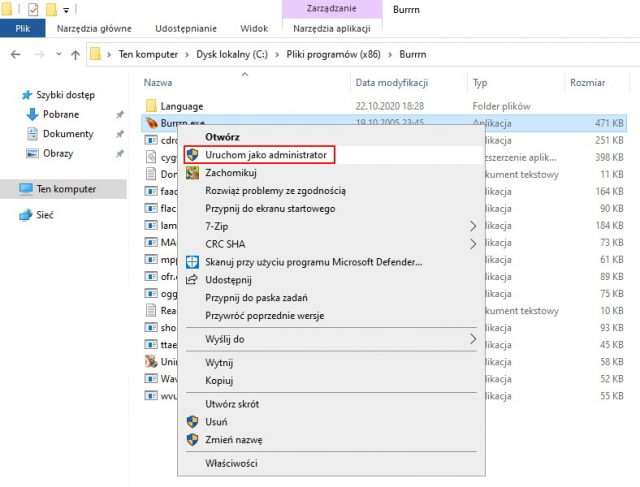The height and width of the screenshot is (487, 640).
Task: Click the admin shield icon by Uruchom
Action: (192, 155)
